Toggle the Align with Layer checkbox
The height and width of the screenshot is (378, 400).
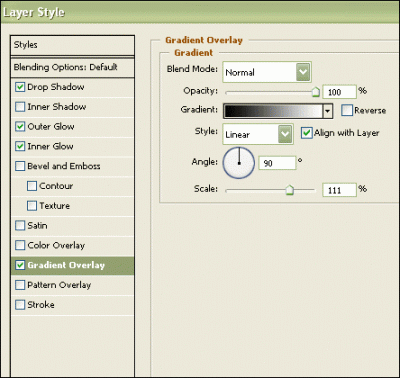(x=307, y=133)
